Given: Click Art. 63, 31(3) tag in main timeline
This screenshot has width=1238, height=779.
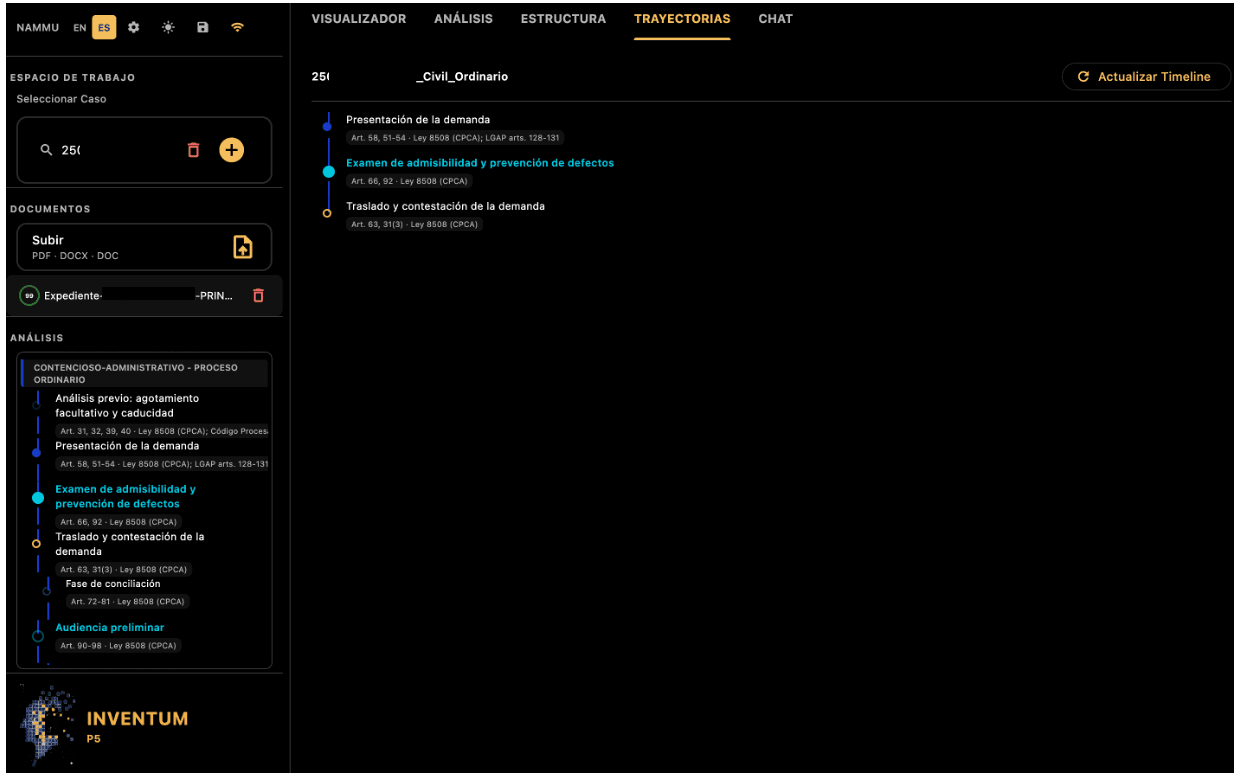Looking at the screenshot, I should 414,224.
